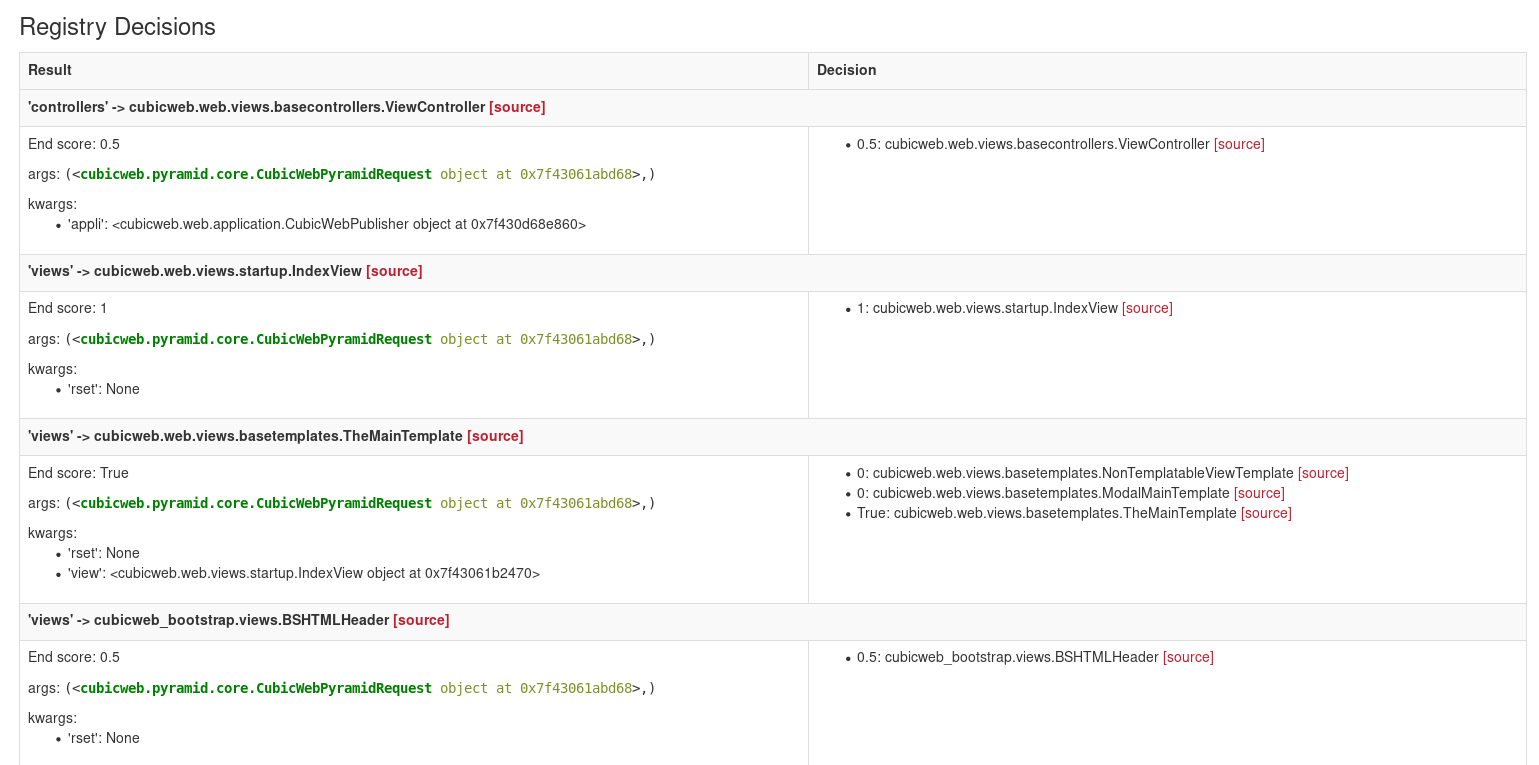
Task: Click '1: cubicweb.web.views.startup.IndexView' decision text
Action: 987,308
